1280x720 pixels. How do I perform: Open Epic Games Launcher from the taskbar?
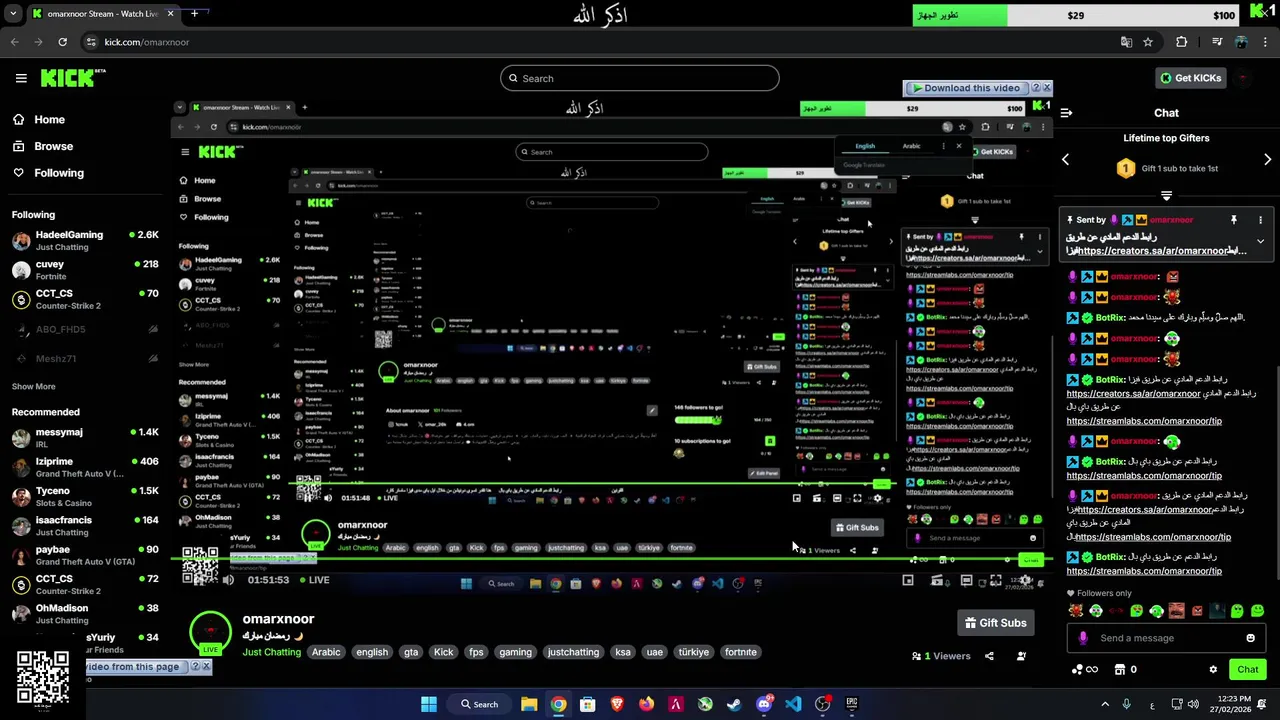[x=852, y=704]
